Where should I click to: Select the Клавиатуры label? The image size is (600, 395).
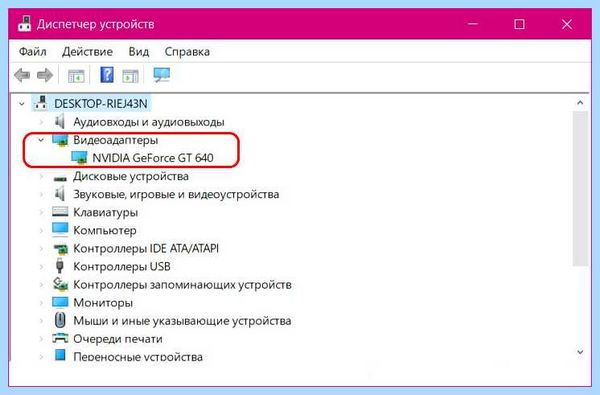point(106,212)
